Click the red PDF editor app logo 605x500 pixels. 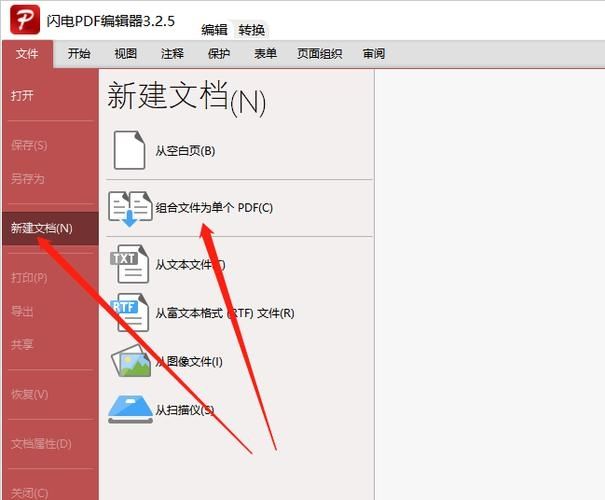[x=25, y=20]
